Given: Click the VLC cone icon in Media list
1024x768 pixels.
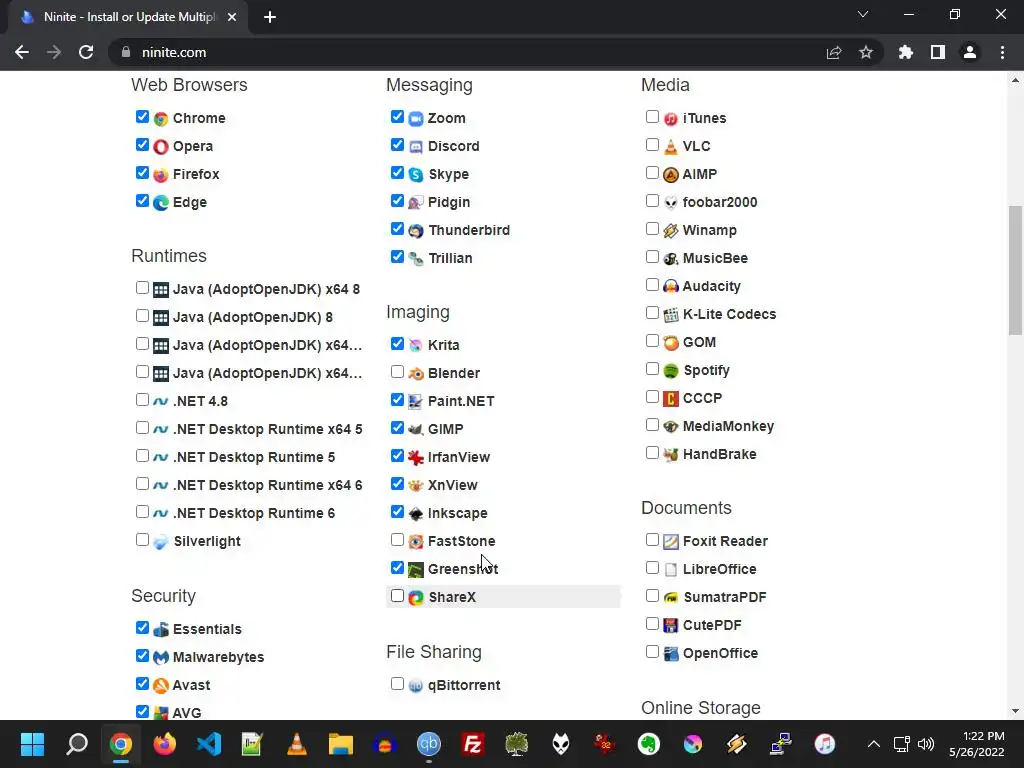Looking at the screenshot, I should point(671,147).
